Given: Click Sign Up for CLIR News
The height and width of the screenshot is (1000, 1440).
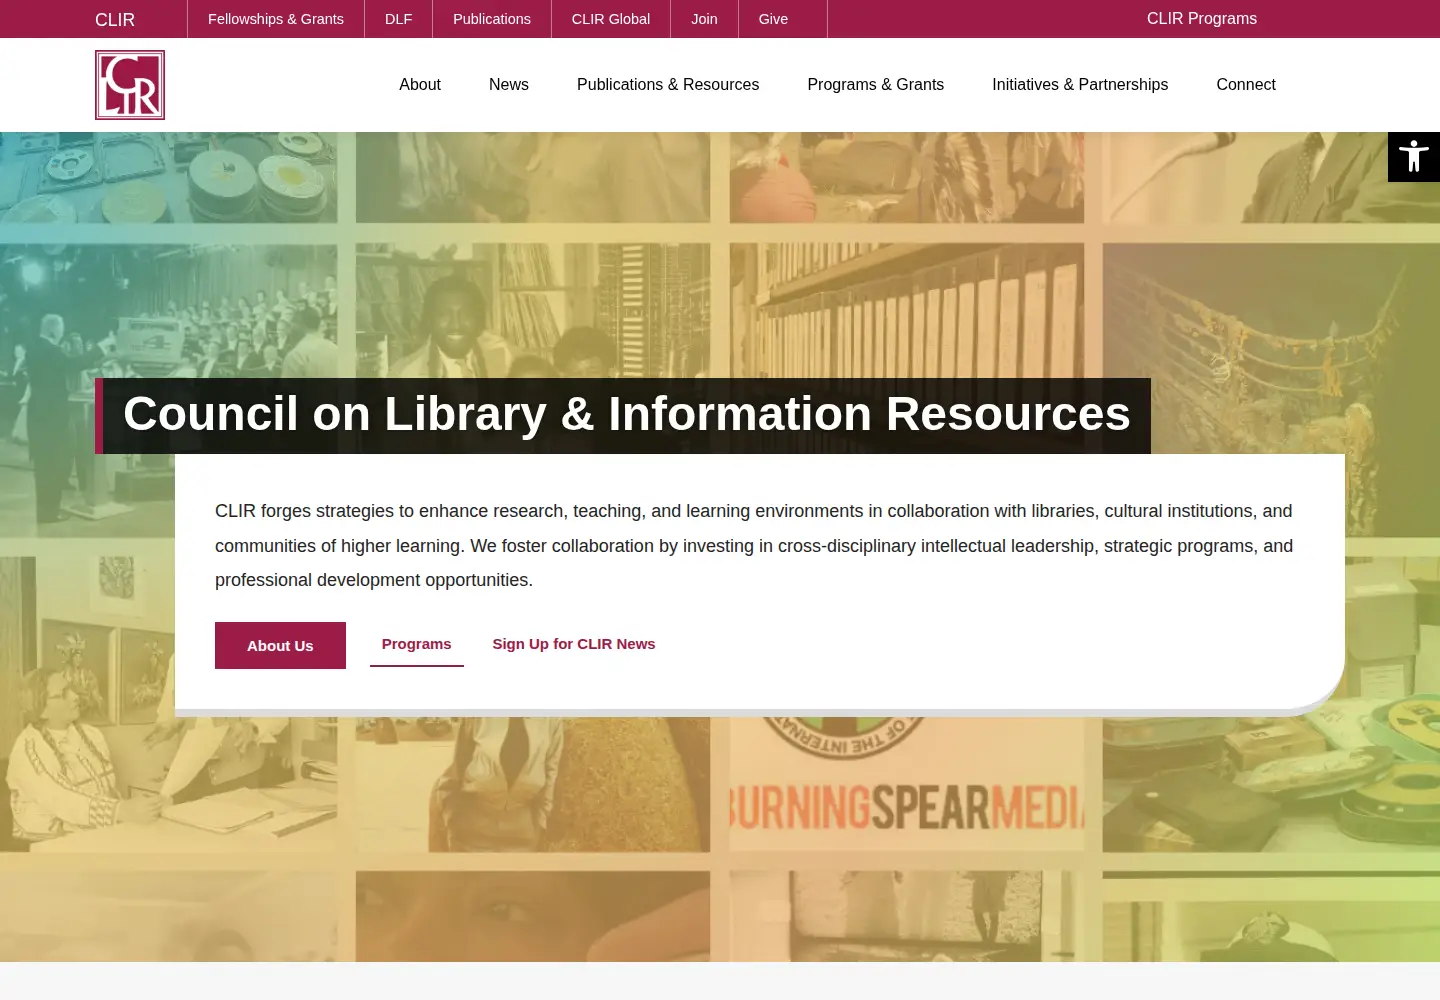Looking at the screenshot, I should click(574, 644).
